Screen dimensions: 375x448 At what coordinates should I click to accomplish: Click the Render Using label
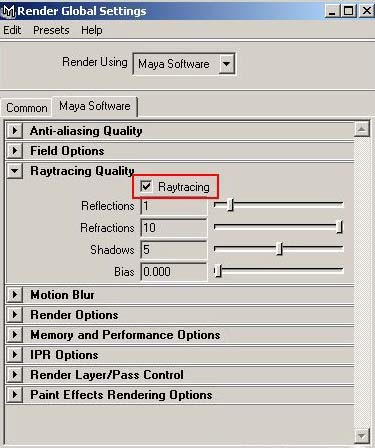pos(95,62)
